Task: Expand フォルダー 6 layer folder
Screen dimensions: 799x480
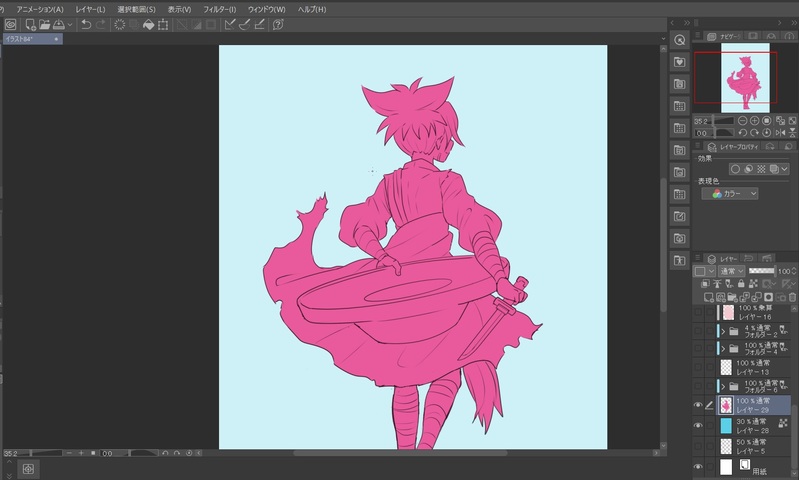Action: (723, 386)
